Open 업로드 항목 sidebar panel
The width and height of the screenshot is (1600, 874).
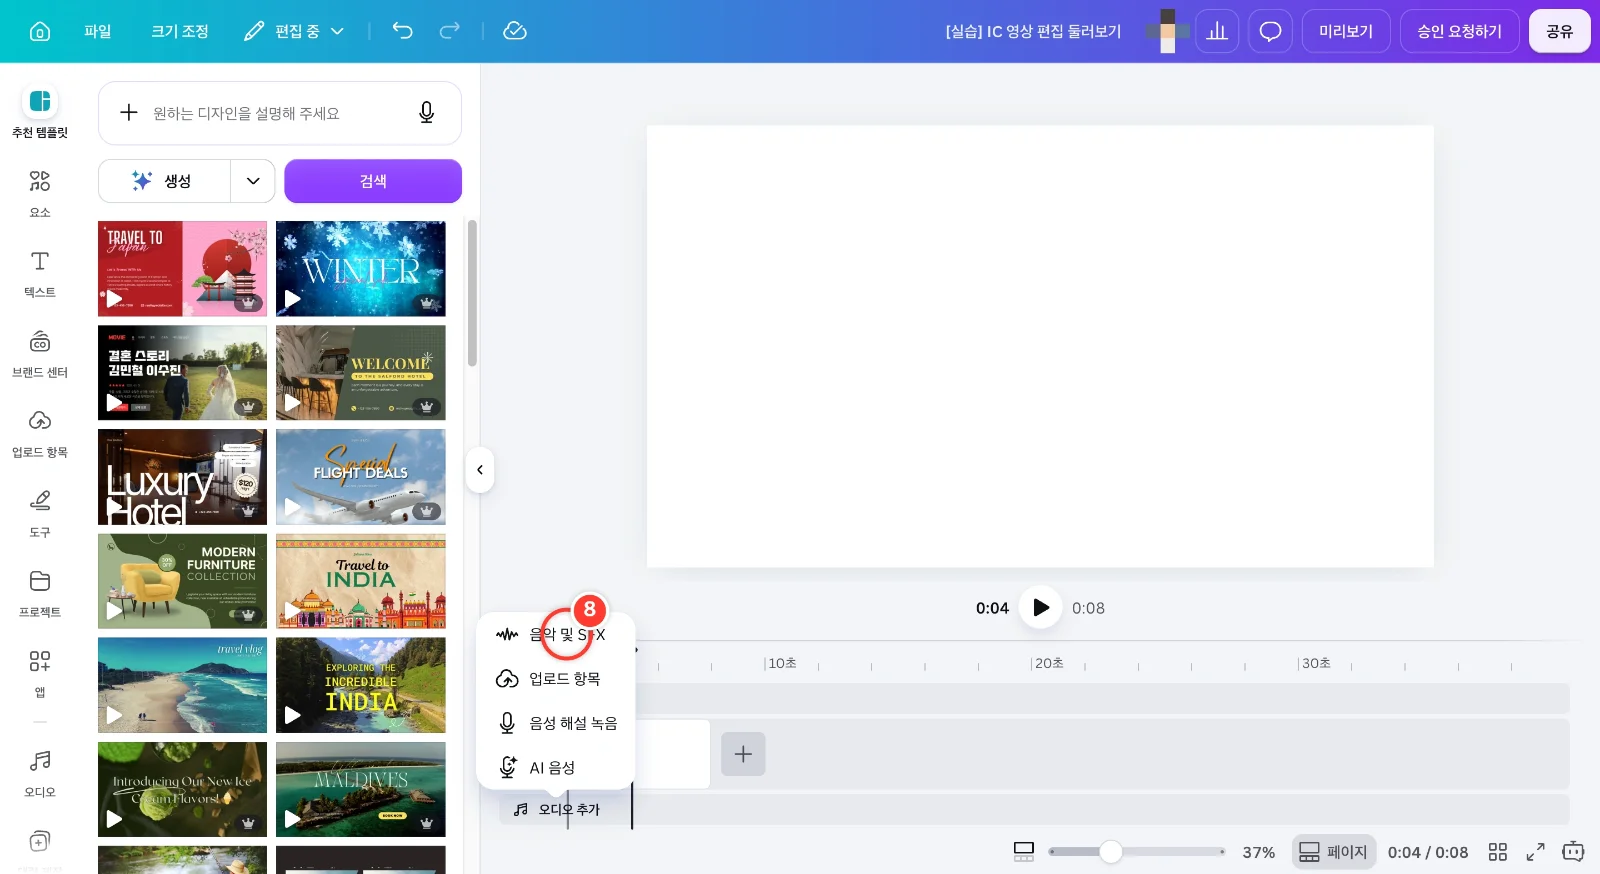pyautogui.click(x=40, y=433)
